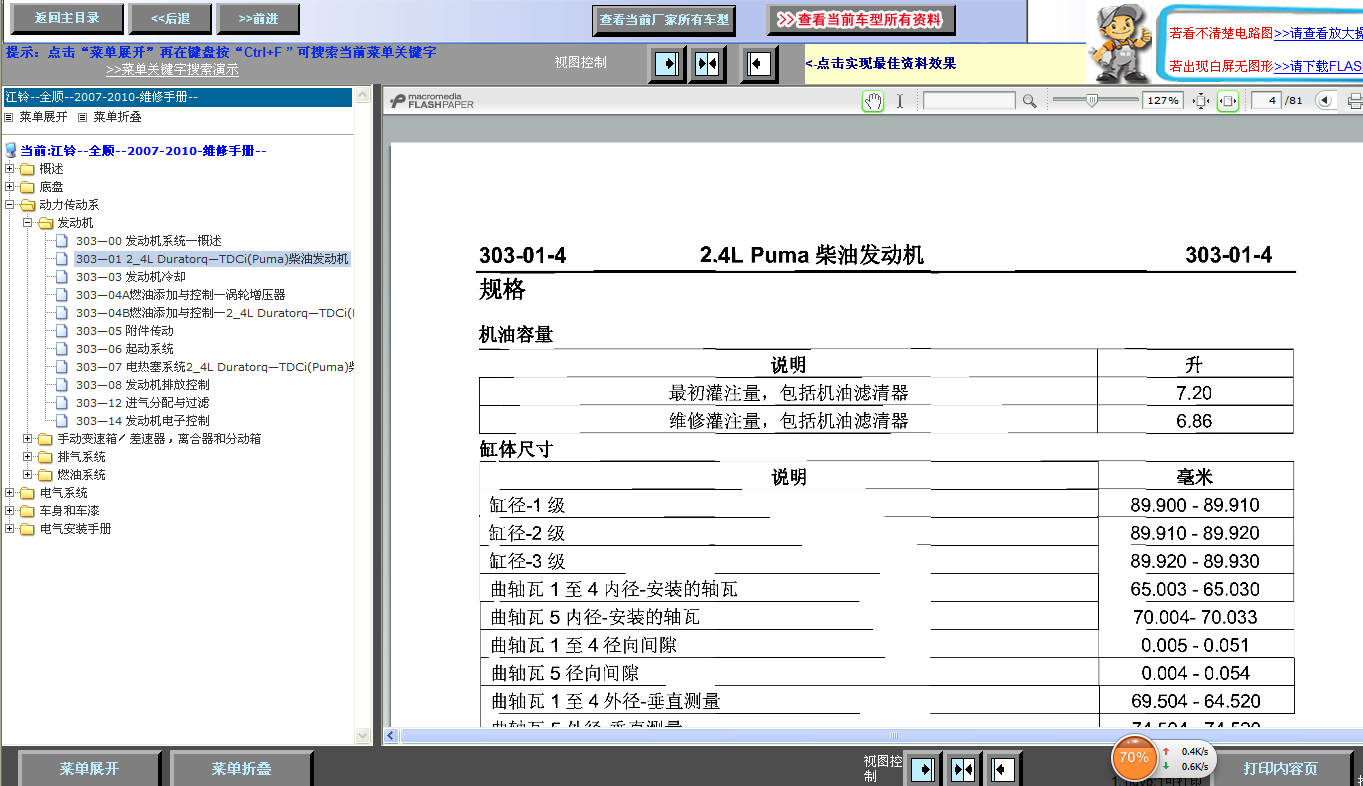Click page icon beside 303—06 起动系统

tap(63, 349)
